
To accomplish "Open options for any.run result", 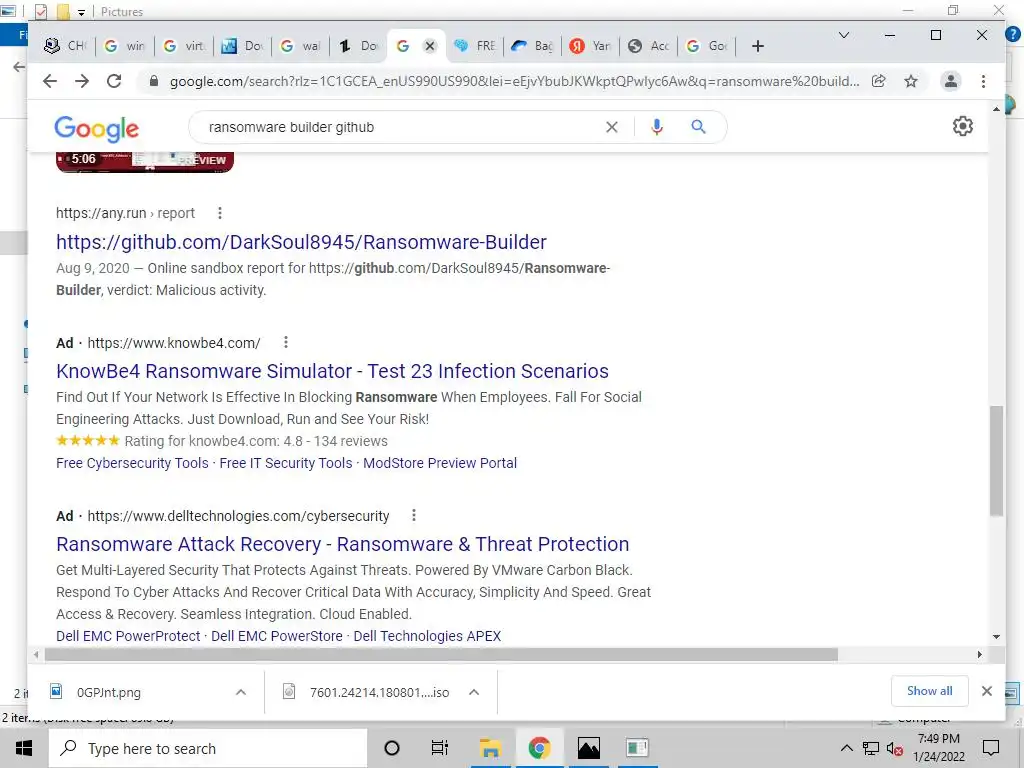I will [x=220, y=213].
